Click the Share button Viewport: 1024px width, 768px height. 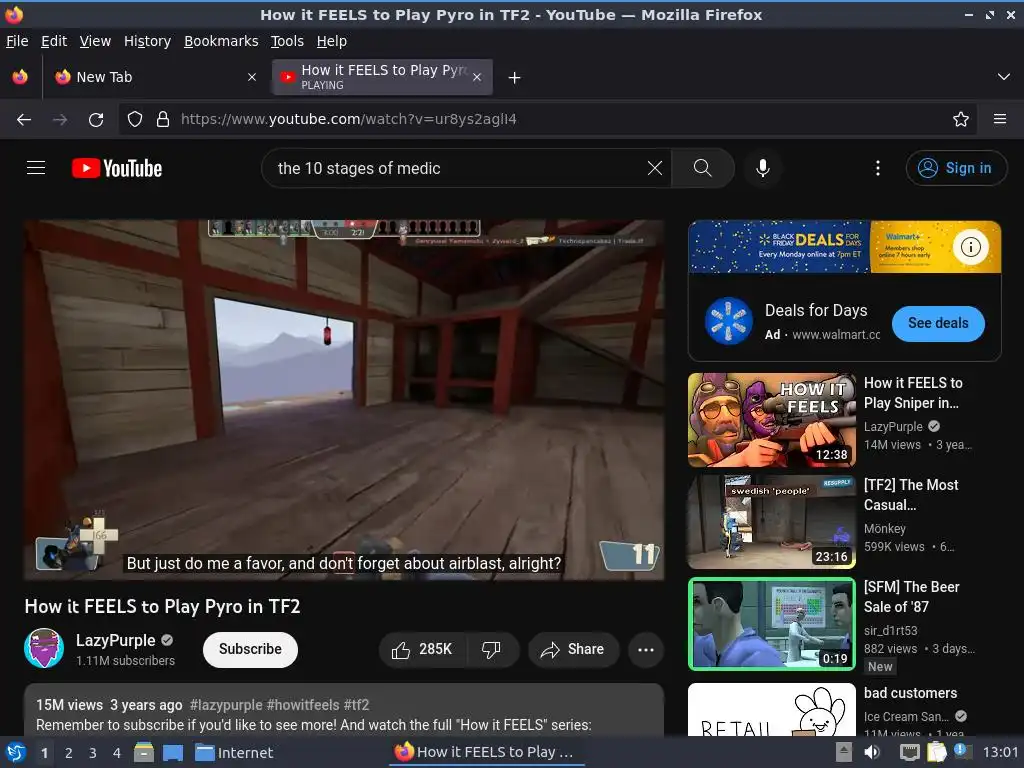tap(573, 649)
